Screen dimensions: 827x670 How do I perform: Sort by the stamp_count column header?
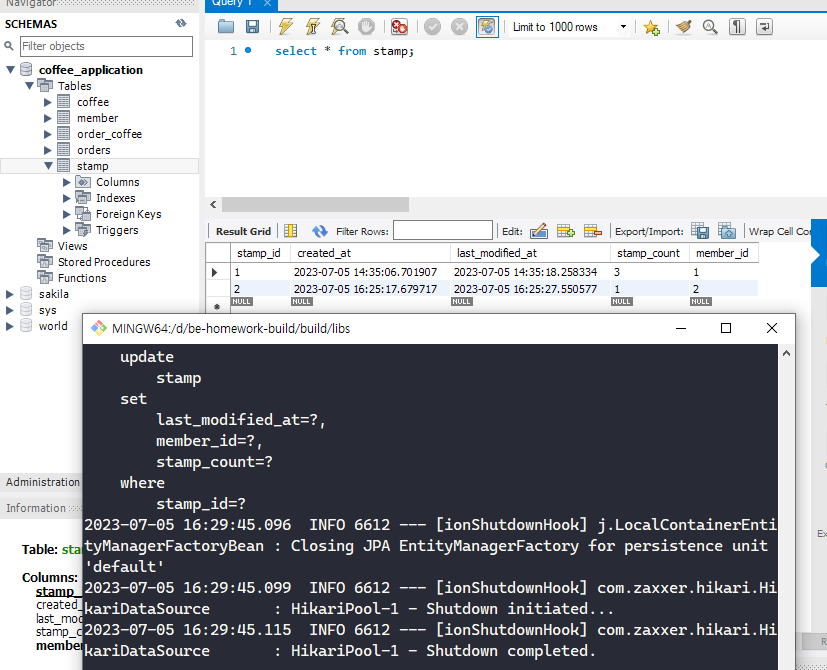649,253
